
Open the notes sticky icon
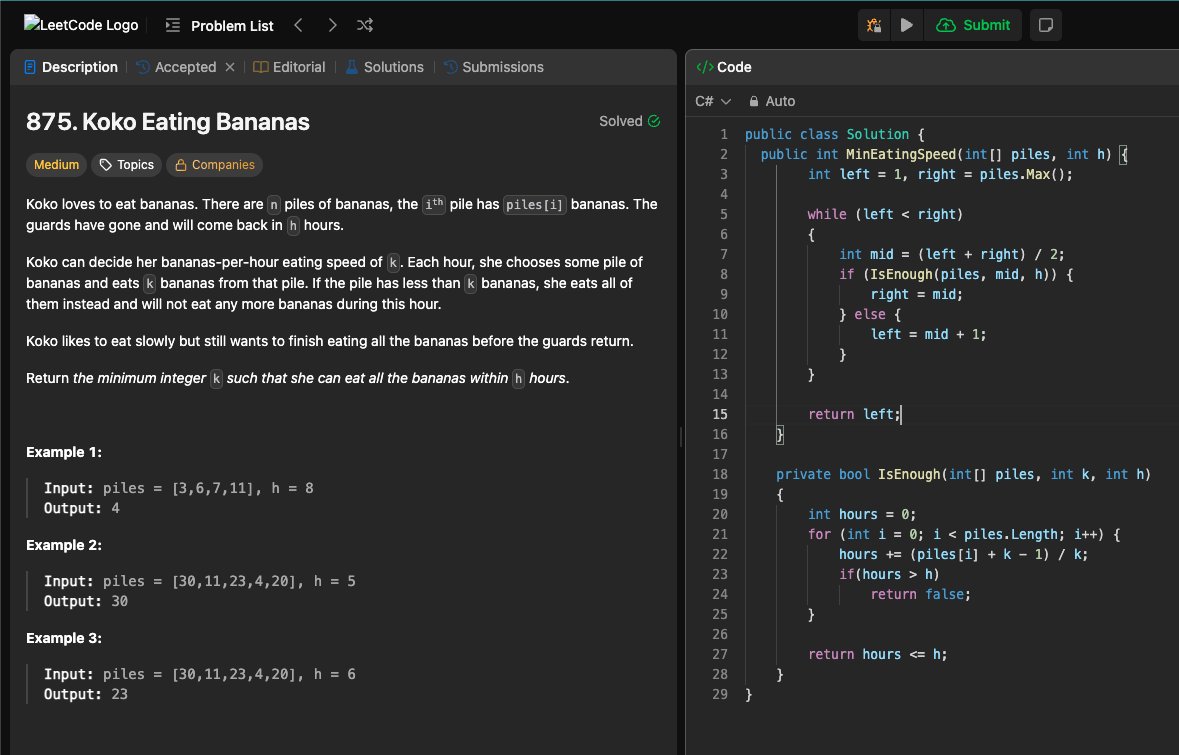click(1045, 26)
